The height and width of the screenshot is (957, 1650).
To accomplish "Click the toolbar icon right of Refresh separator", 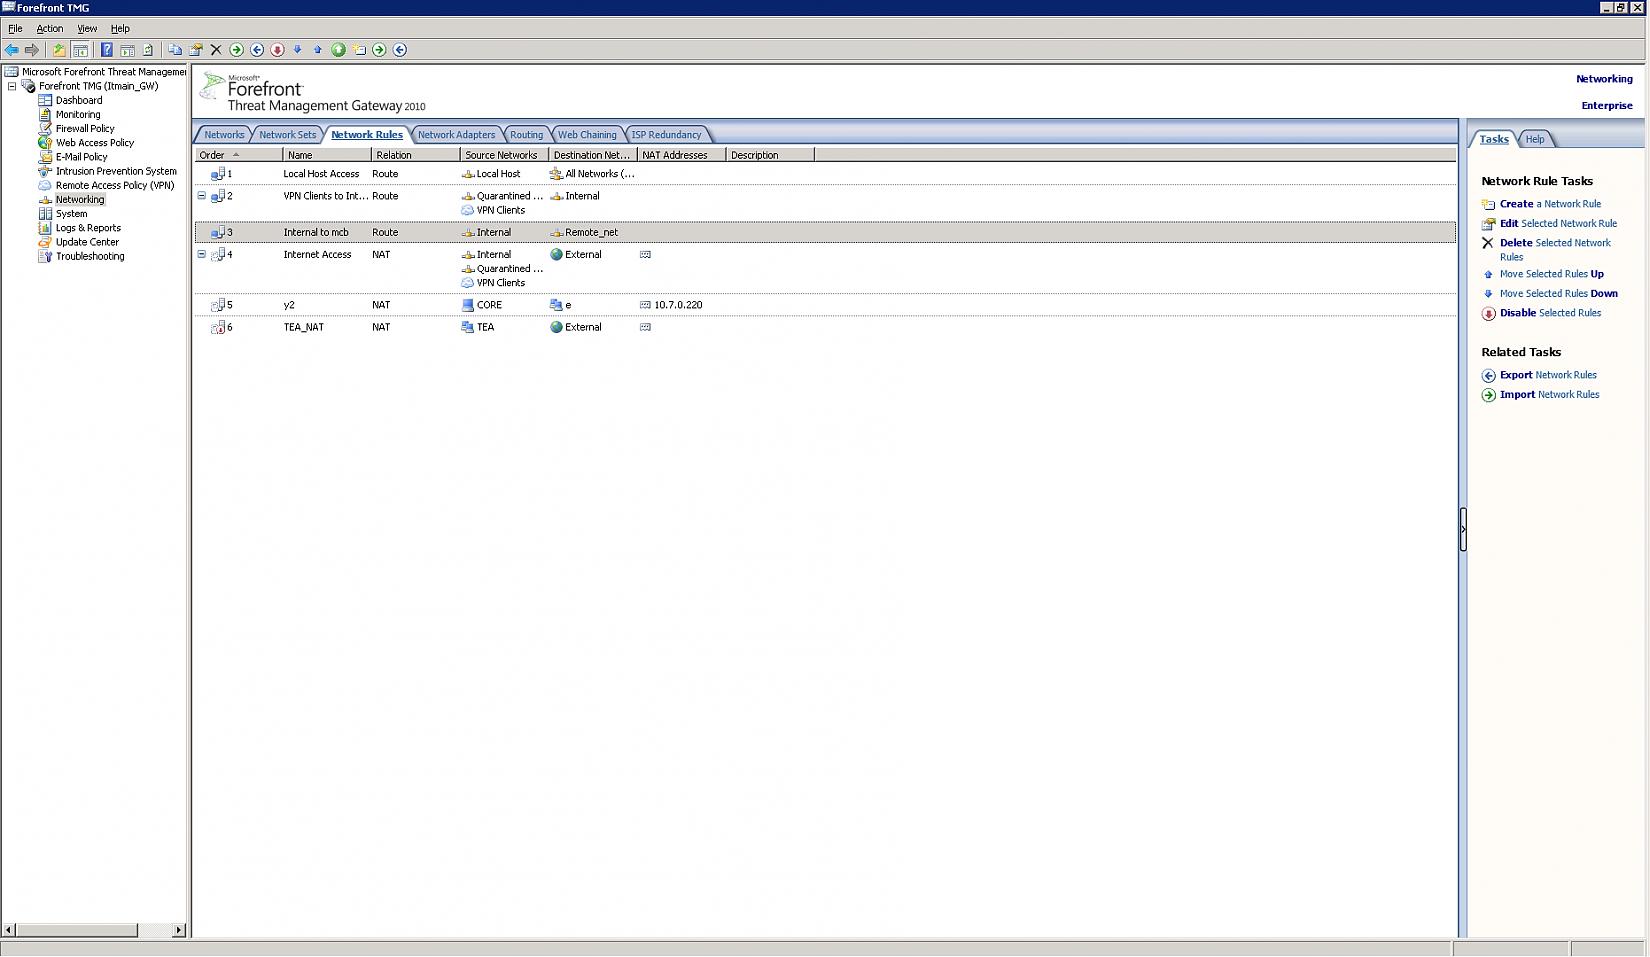I will tap(175, 50).
